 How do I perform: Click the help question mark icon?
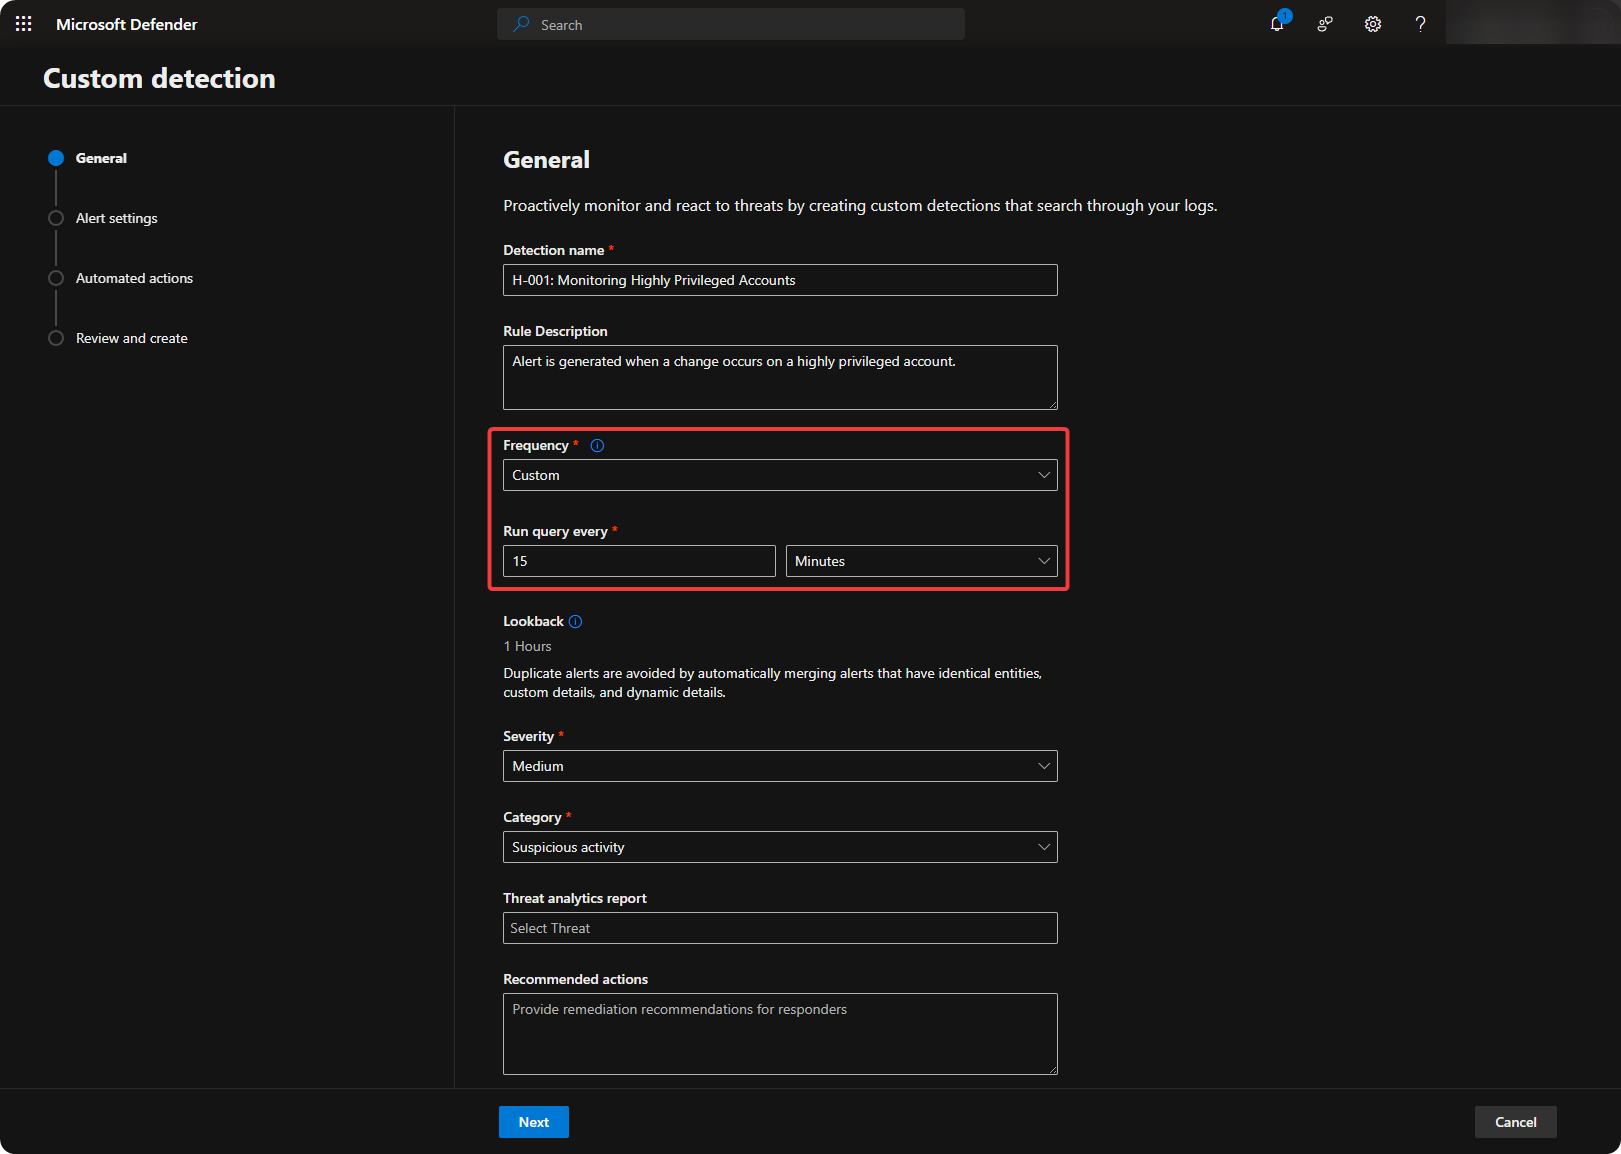pyautogui.click(x=1420, y=24)
